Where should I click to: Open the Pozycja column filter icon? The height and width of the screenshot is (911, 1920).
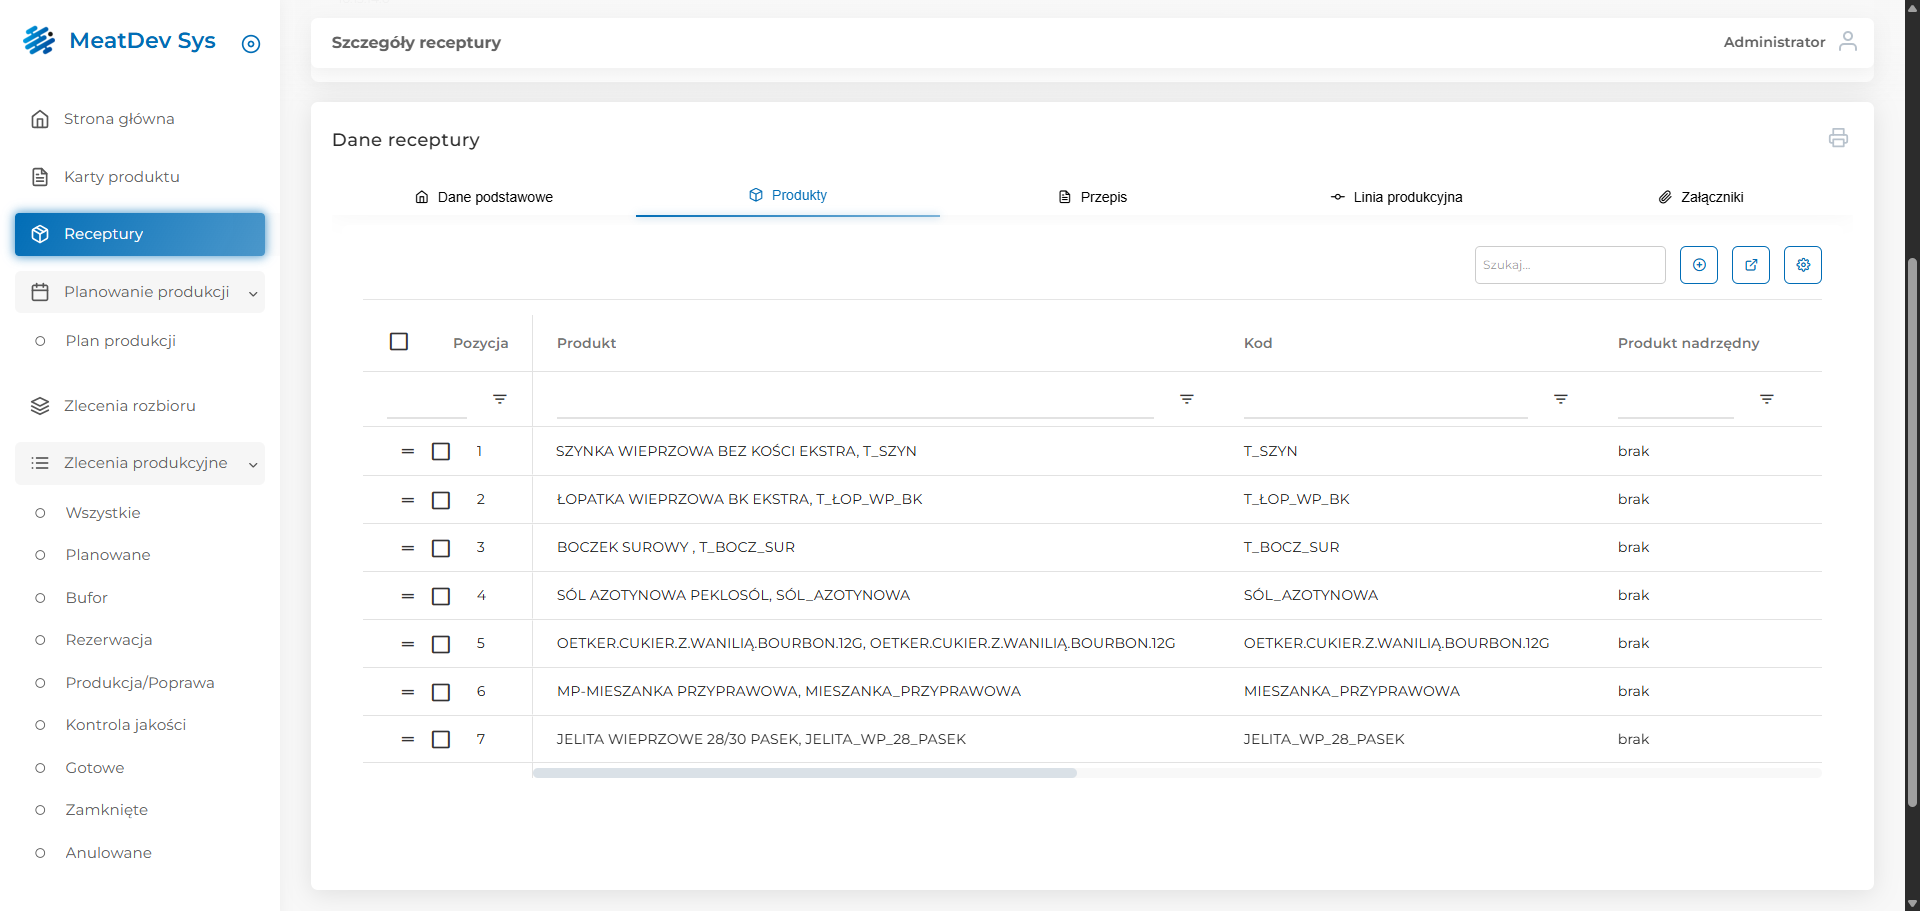[x=500, y=399]
